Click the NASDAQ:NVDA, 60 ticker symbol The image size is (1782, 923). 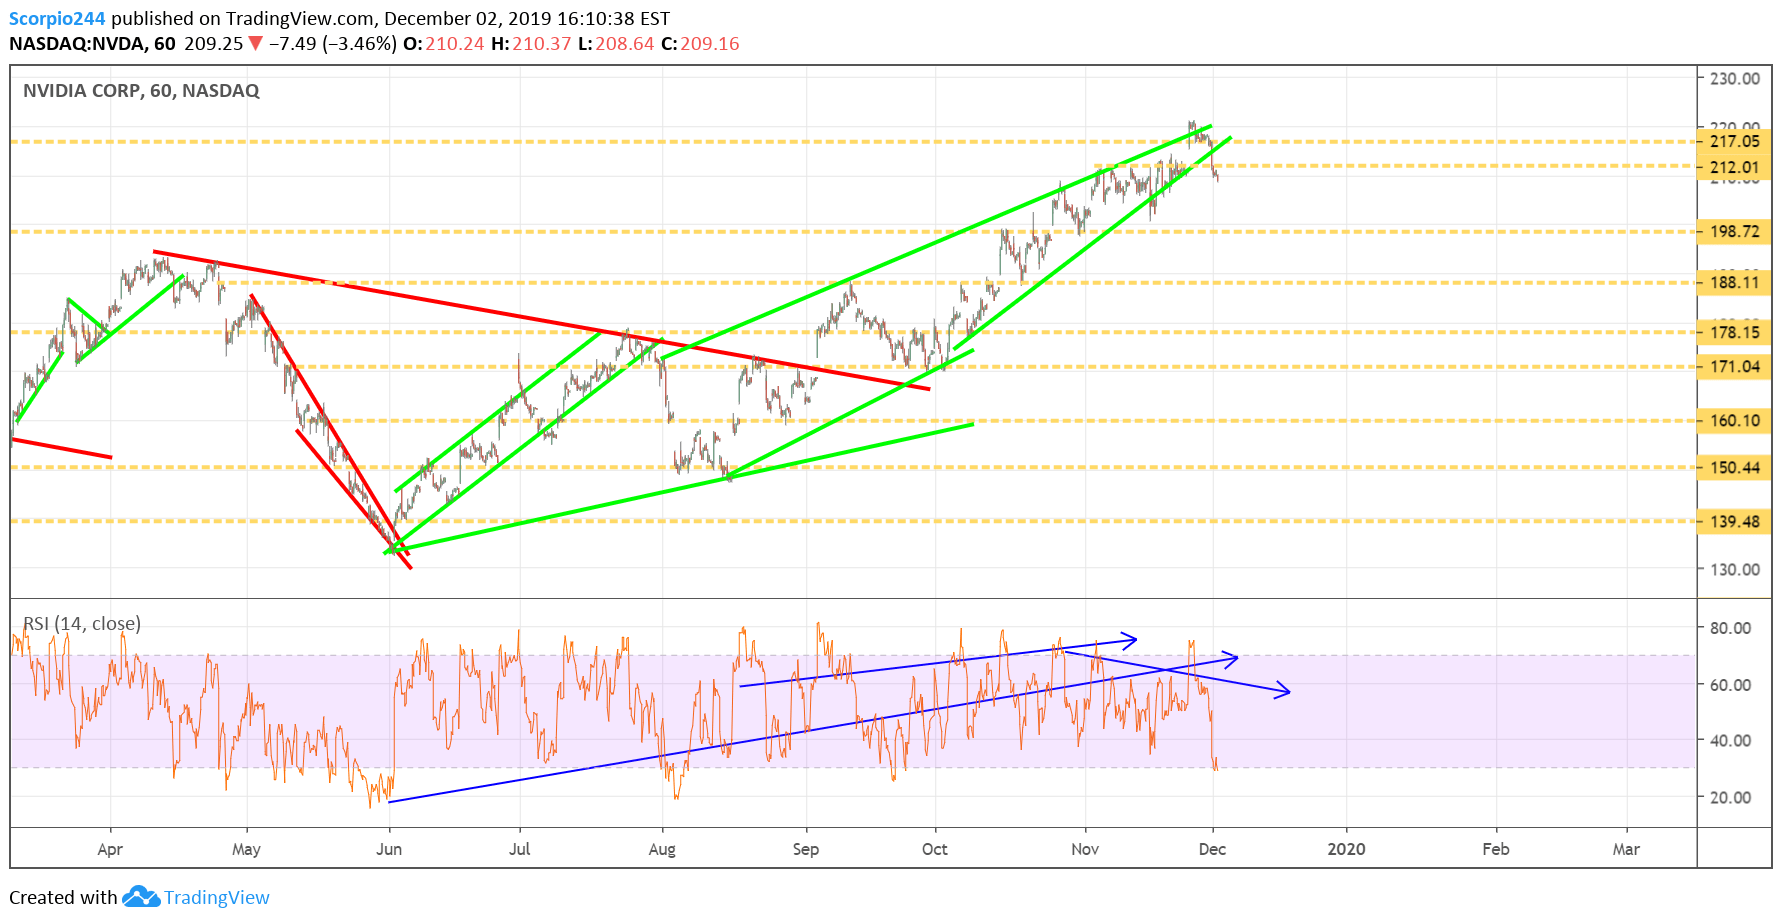point(92,44)
